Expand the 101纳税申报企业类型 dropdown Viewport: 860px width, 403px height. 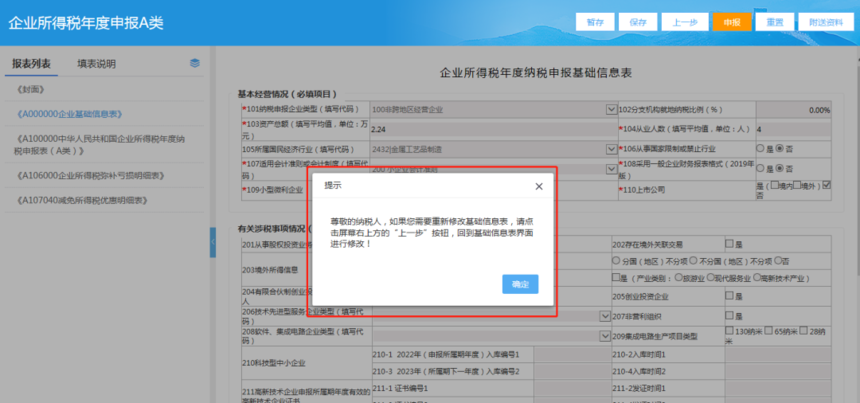pos(612,109)
